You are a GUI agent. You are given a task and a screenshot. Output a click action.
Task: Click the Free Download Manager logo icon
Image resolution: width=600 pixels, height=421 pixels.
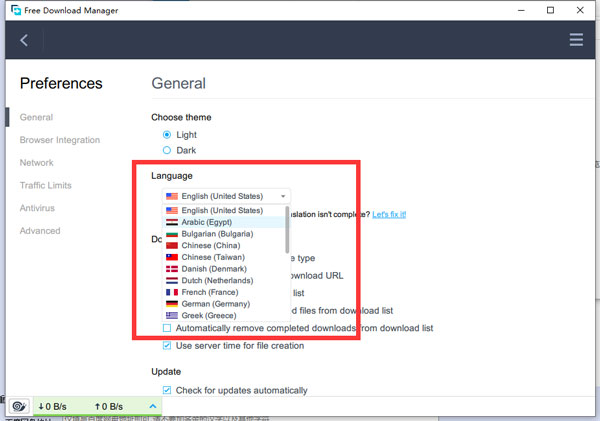click(x=16, y=10)
